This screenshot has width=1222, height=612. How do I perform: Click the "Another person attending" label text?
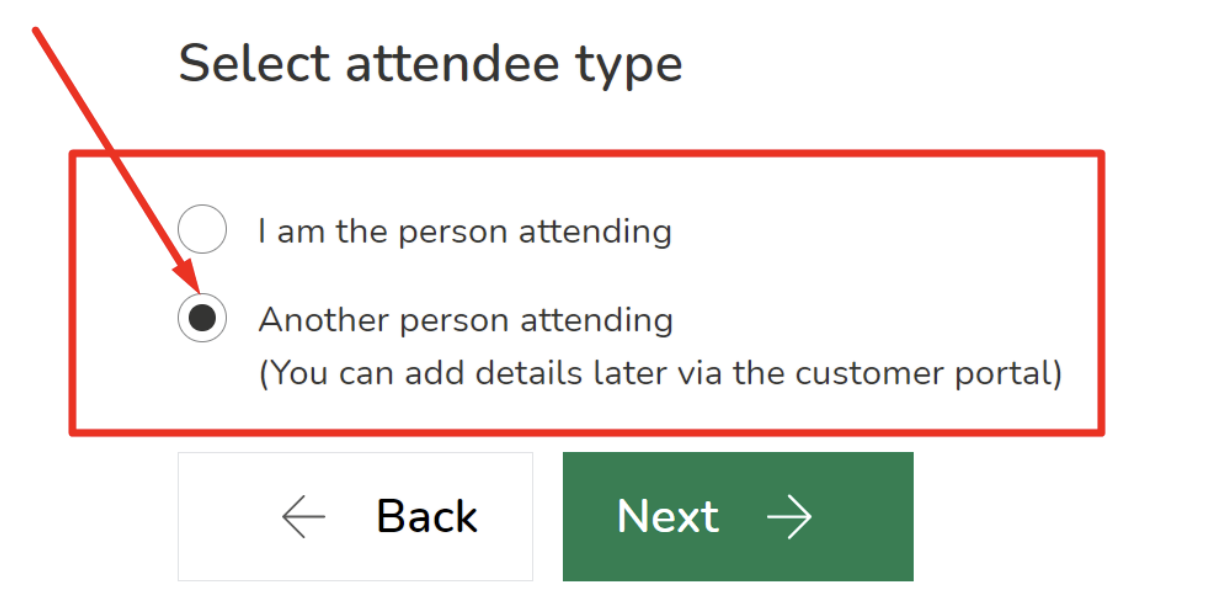coord(466,320)
